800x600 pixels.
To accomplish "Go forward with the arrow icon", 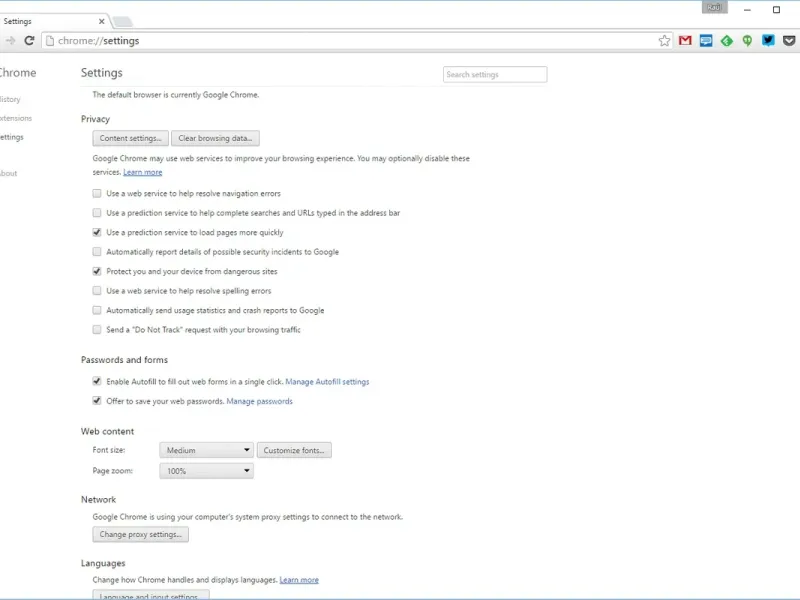I will pos(10,41).
